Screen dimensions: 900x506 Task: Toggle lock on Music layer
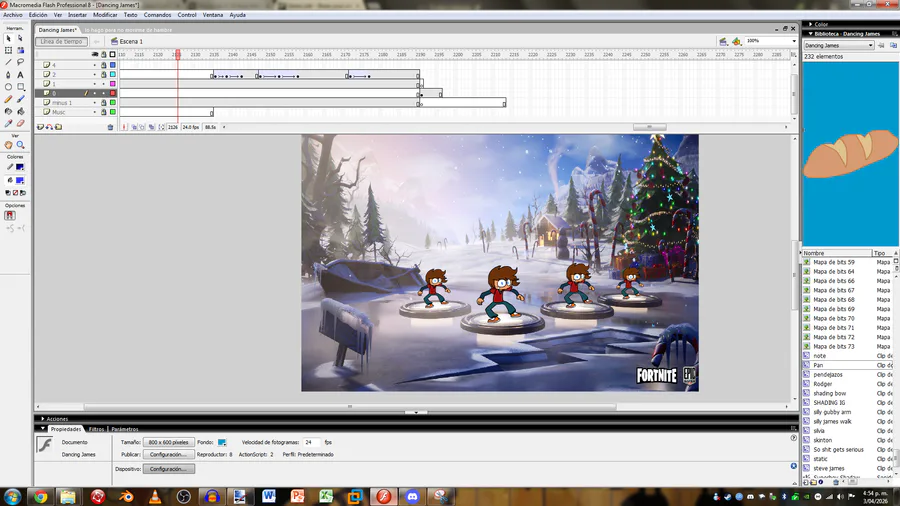[104, 112]
